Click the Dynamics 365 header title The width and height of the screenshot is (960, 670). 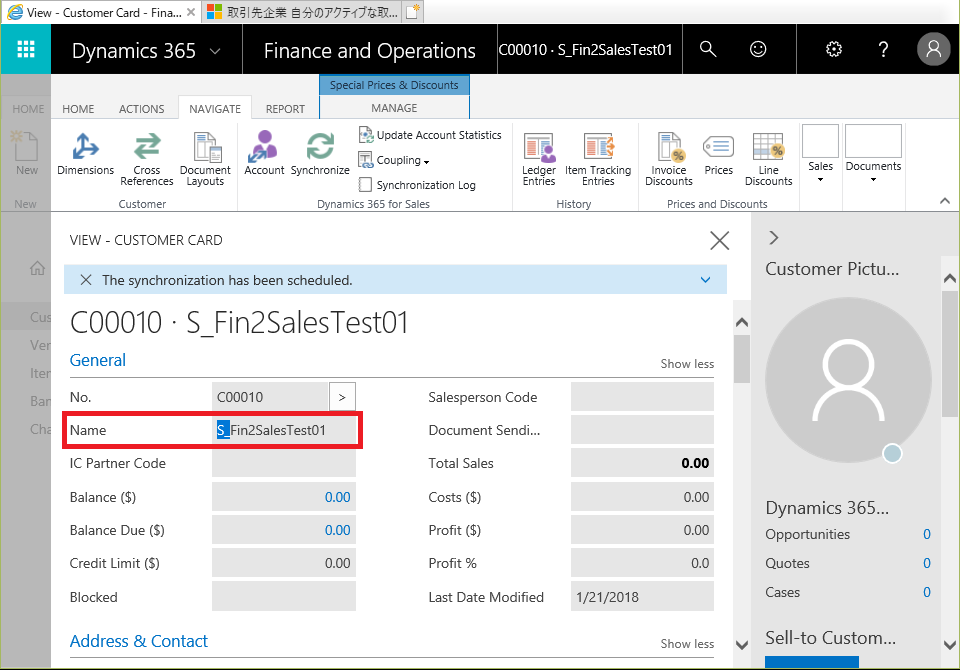point(133,51)
